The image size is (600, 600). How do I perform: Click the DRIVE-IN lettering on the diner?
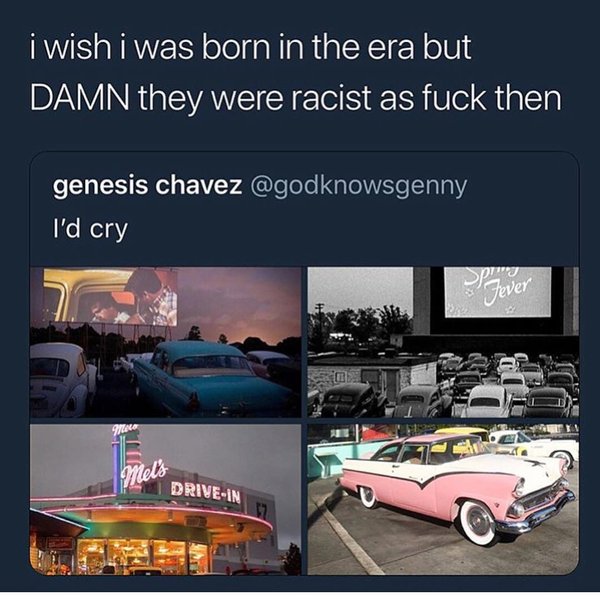point(206,492)
